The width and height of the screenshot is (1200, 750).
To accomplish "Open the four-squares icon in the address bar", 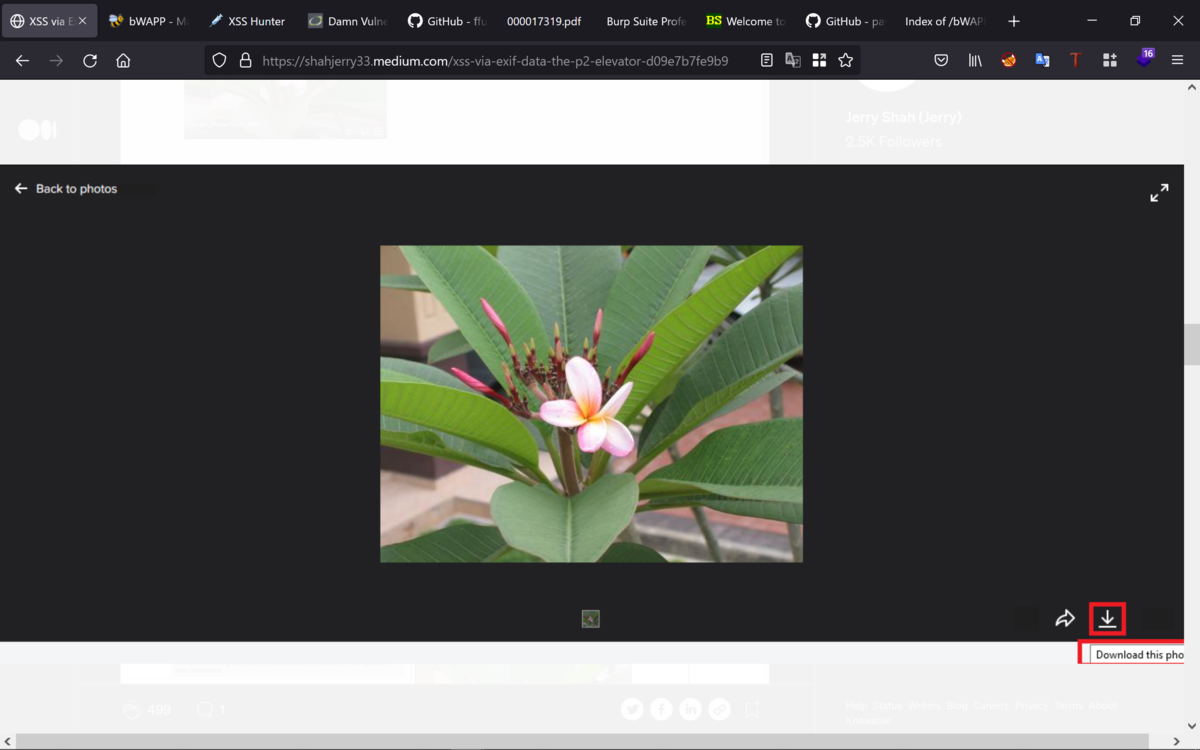I will click(819, 61).
